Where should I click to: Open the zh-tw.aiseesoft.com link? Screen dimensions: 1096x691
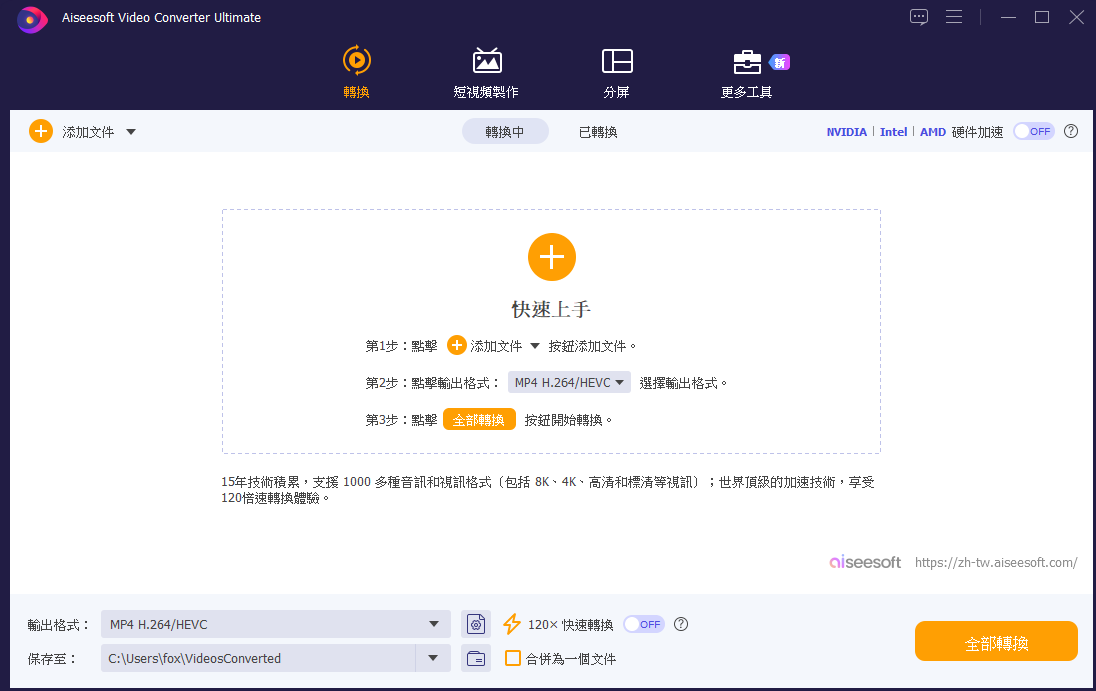[x=996, y=562]
